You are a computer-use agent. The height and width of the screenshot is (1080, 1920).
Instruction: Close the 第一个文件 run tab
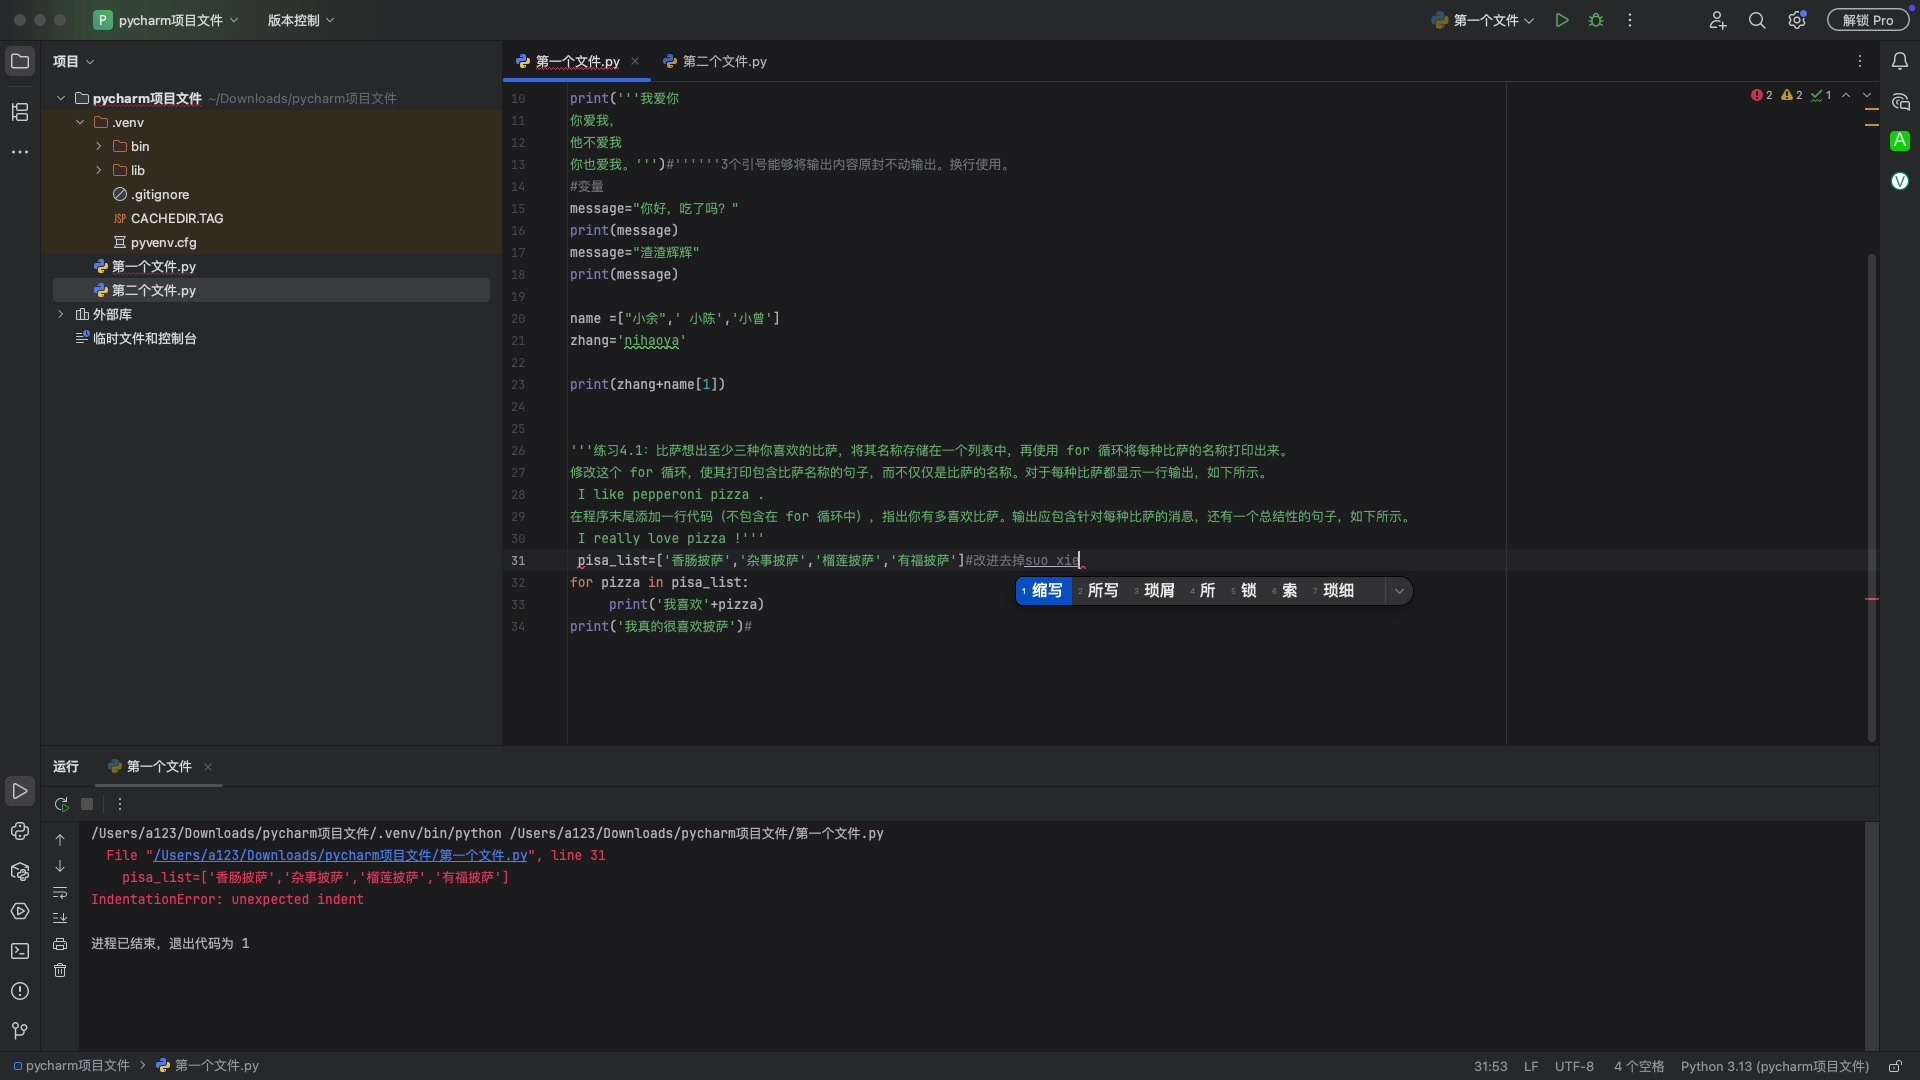(208, 767)
